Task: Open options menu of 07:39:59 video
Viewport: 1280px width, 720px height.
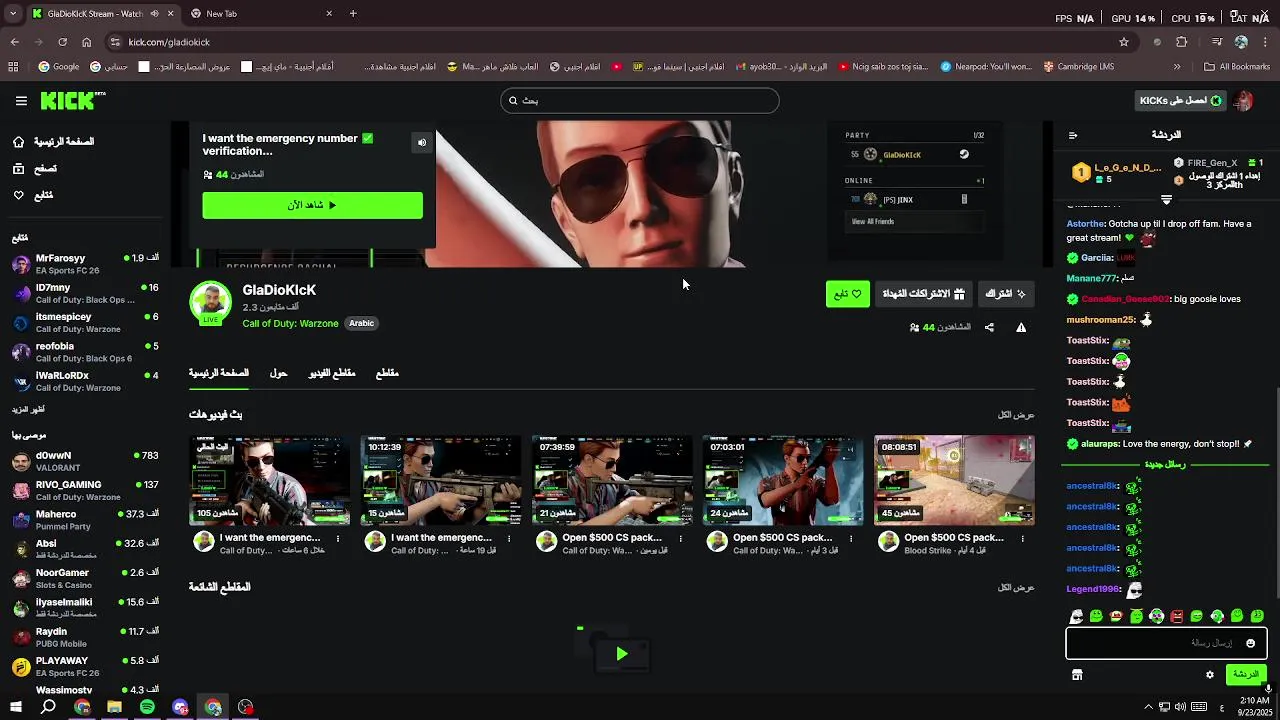Action: click(x=680, y=538)
